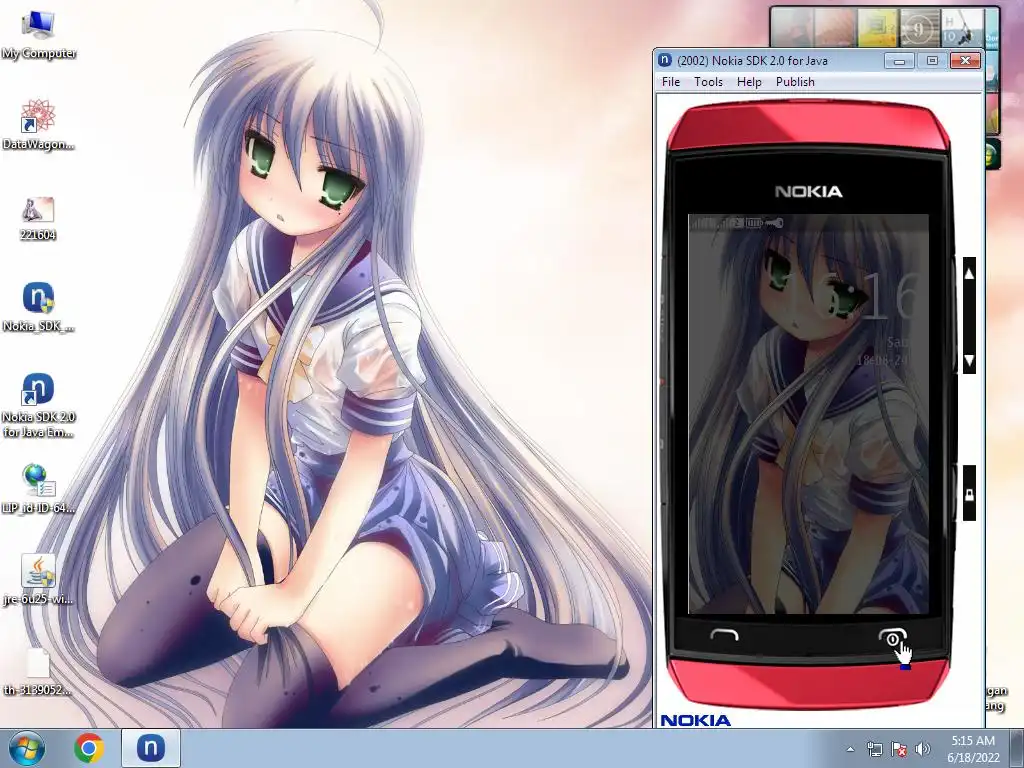Minimize the Nokia SDK window
The height and width of the screenshot is (768, 1024).
[899, 61]
